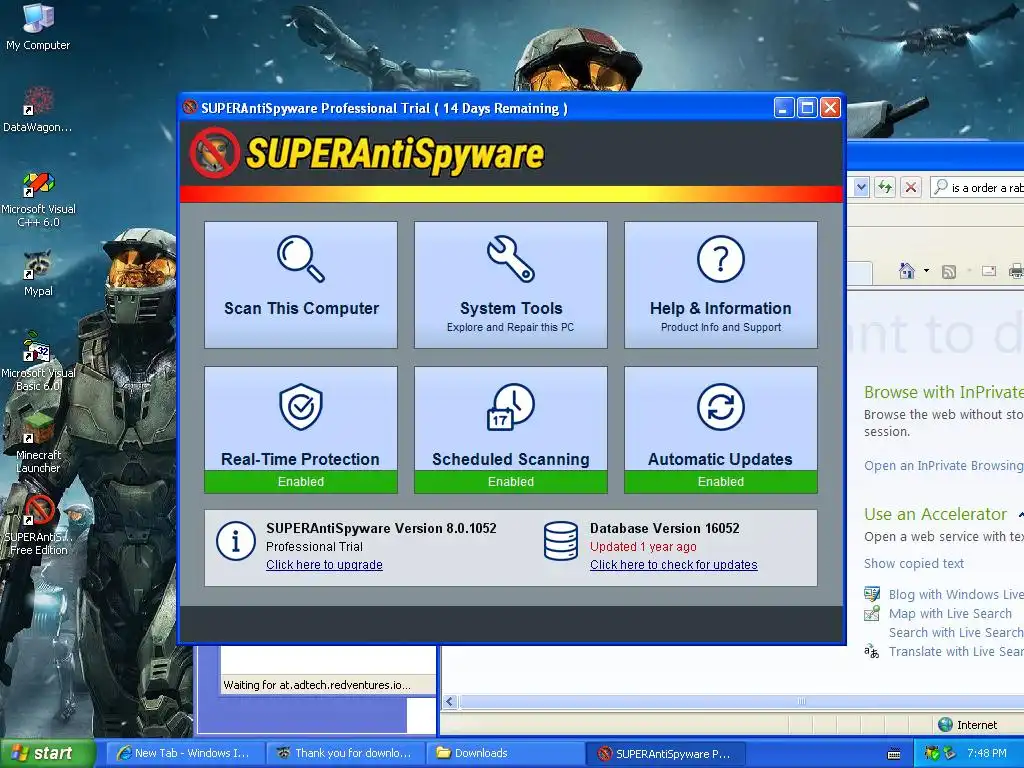Switch to Downloads folder taskbar button
The image size is (1024, 768).
pyautogui.click(x=505, y=753)
